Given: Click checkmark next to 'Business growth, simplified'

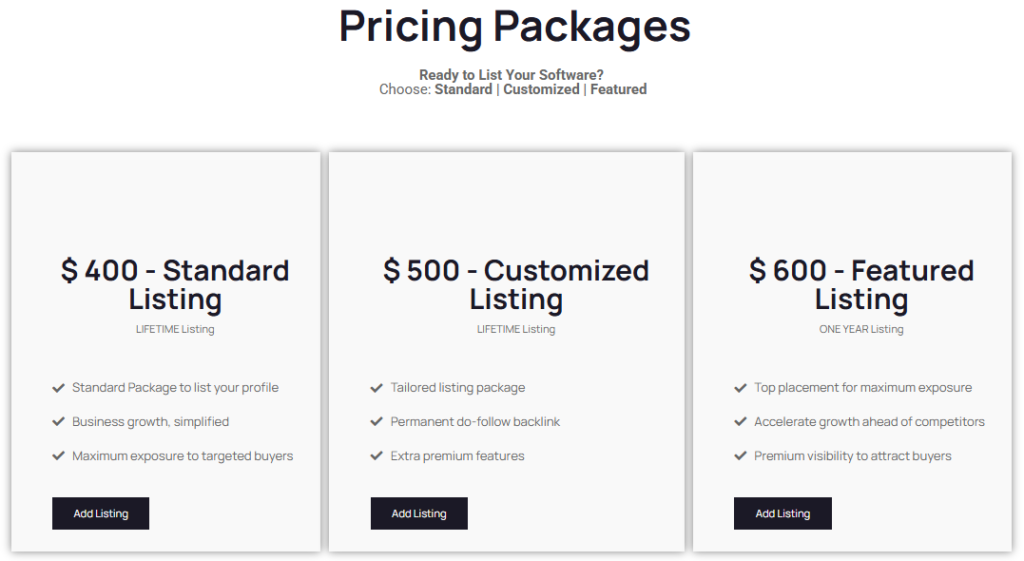Looking at the screenshot, I should point(58,422).
